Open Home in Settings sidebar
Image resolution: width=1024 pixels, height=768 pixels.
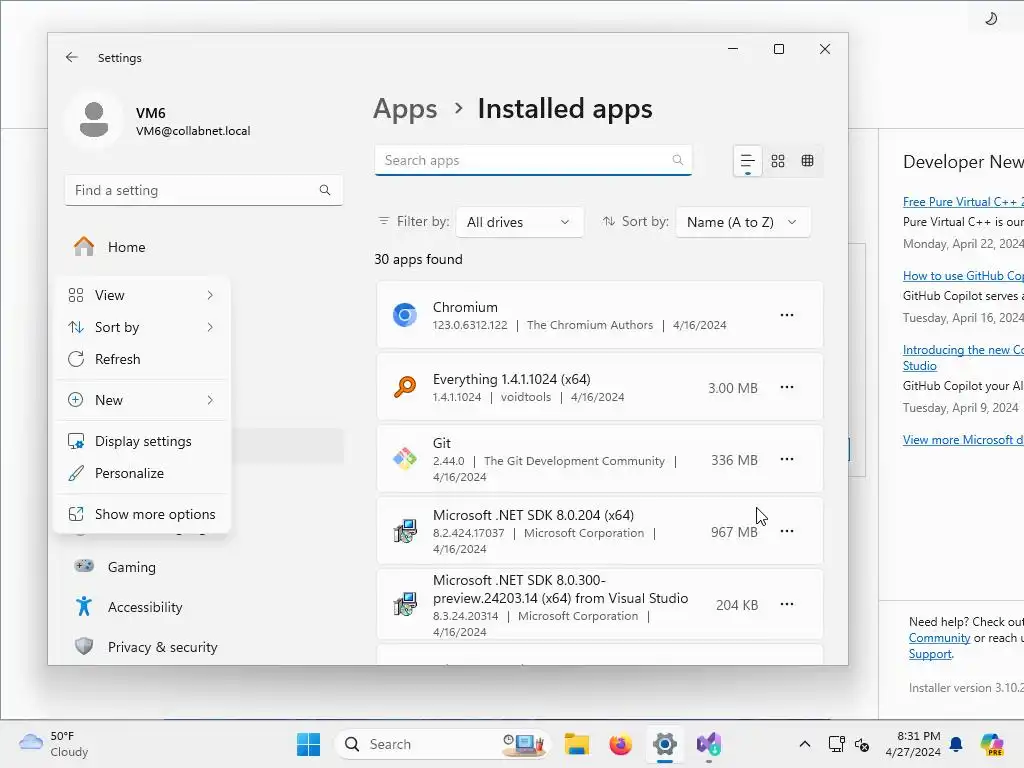pos(204,247)
